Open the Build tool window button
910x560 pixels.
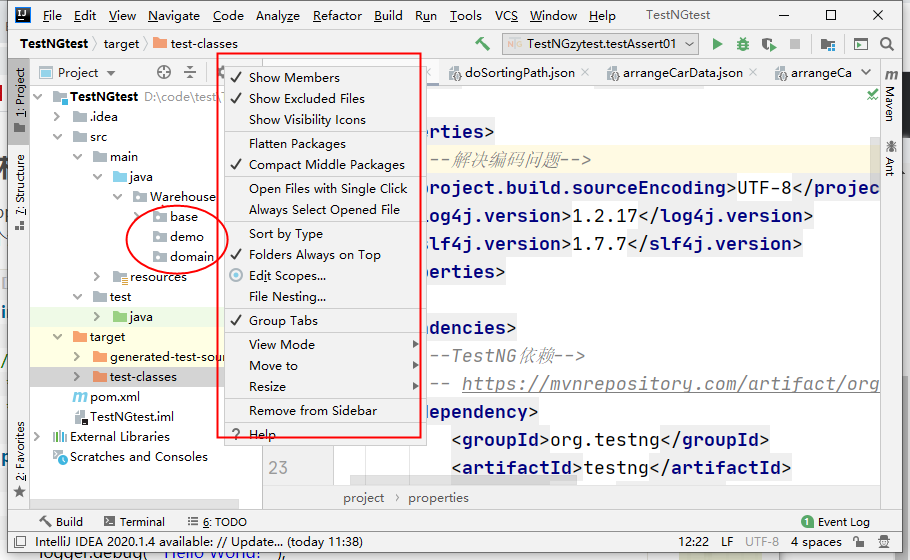tap(62, 522)
